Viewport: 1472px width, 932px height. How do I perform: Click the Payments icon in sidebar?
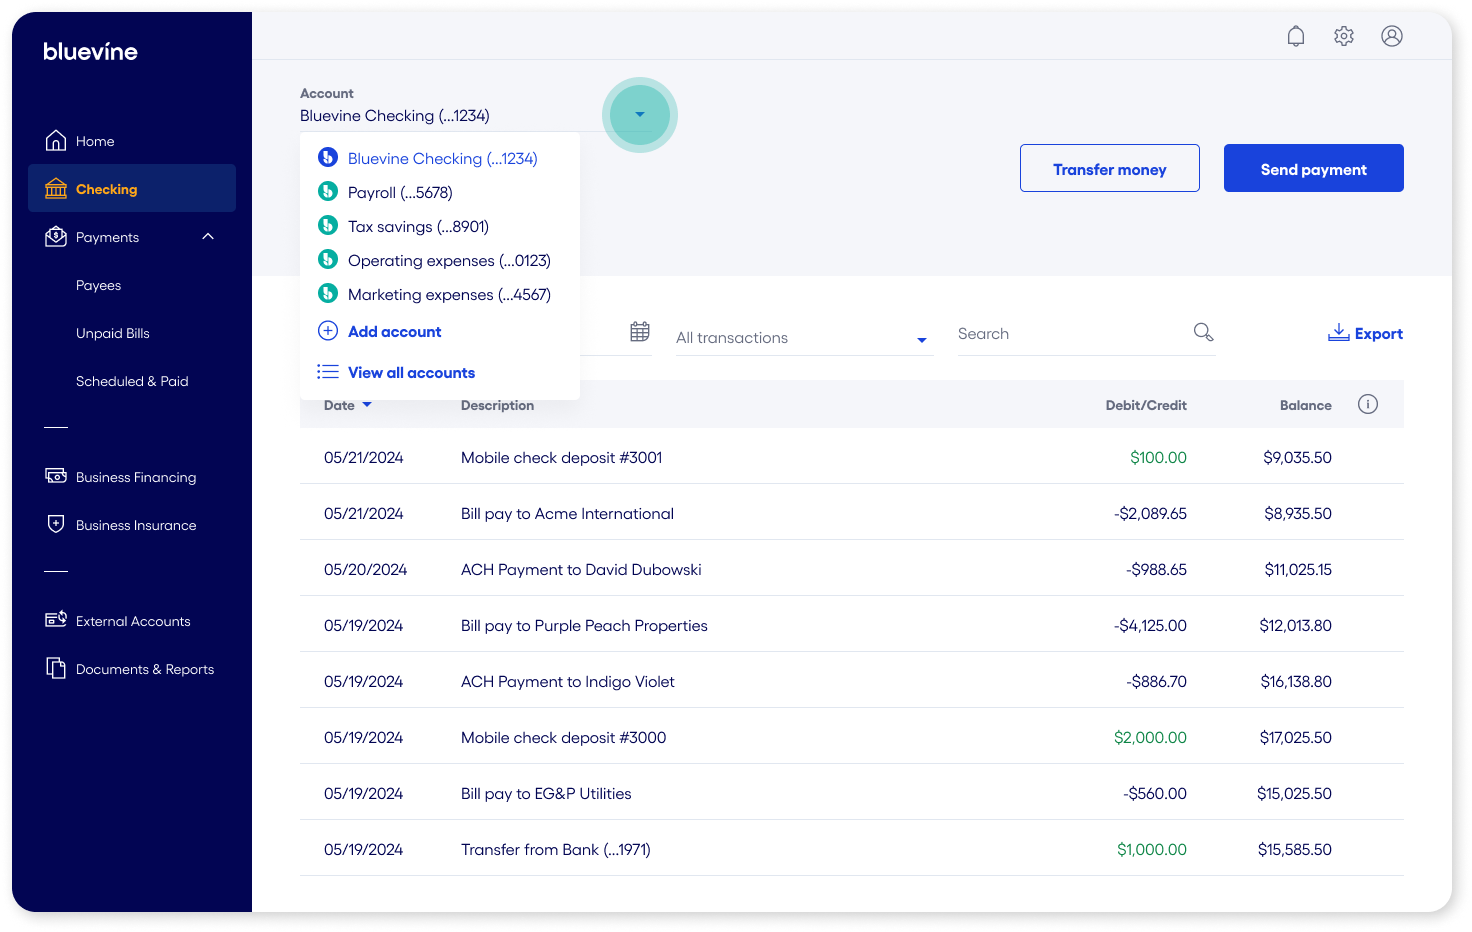pyautogui.click(x=56, y=237)
